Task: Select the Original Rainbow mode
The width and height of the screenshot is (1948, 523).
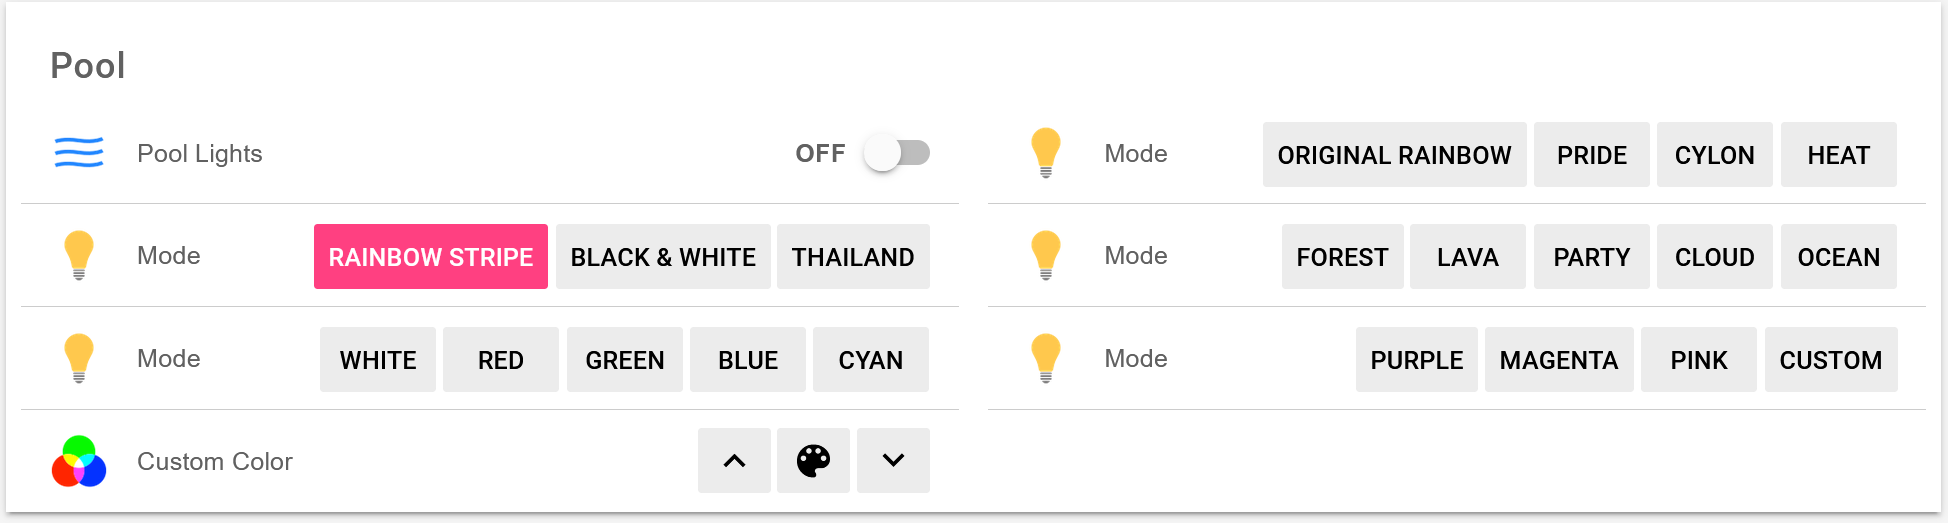Action: [x=1394, y=155]
